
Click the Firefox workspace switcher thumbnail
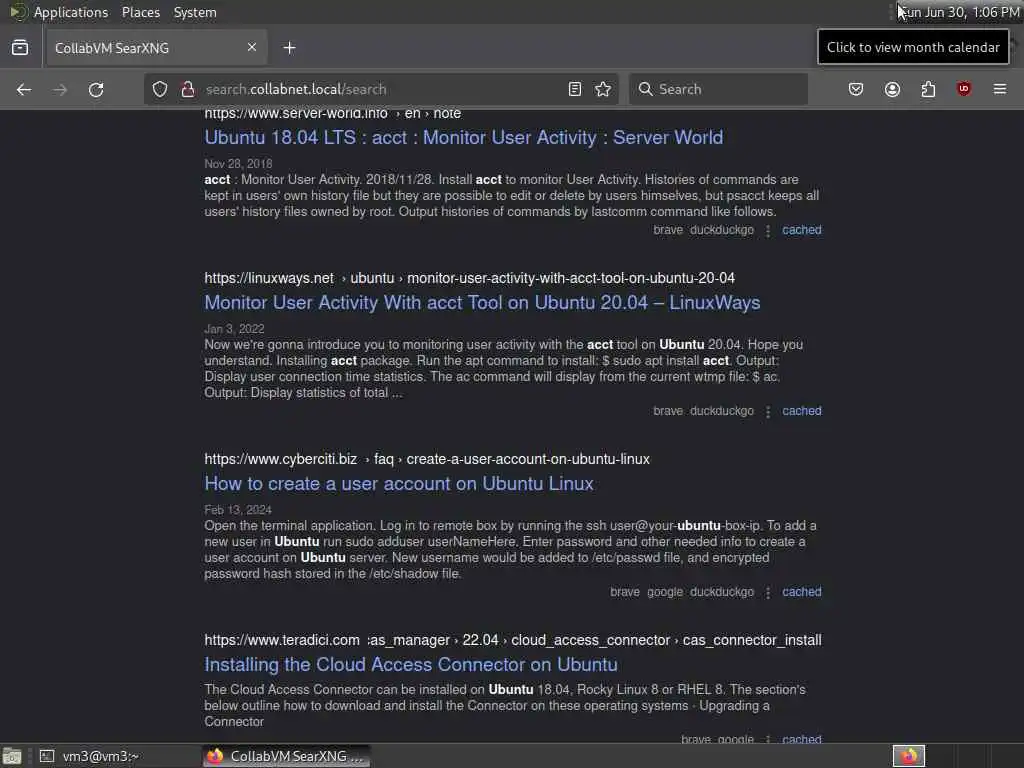909,756
